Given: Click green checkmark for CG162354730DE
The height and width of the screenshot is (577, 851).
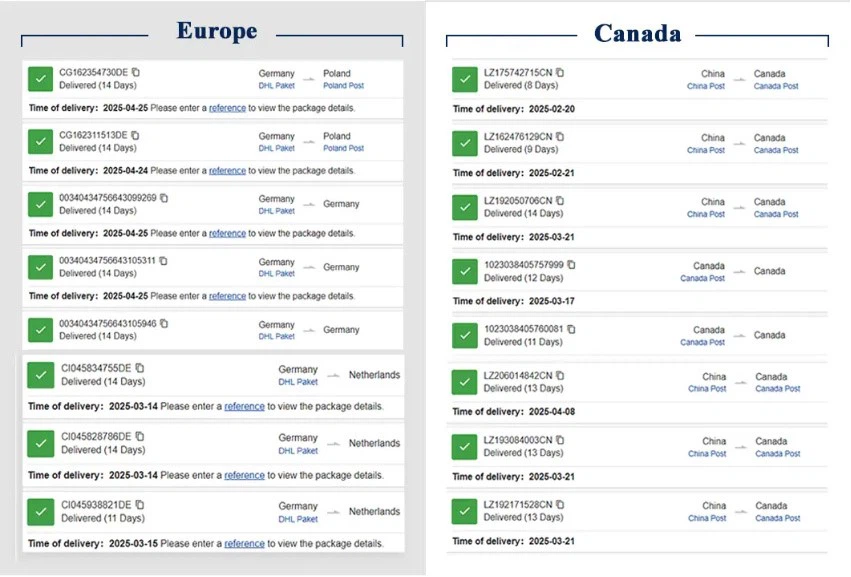Looking at the screenshot, I should [40, 79].
